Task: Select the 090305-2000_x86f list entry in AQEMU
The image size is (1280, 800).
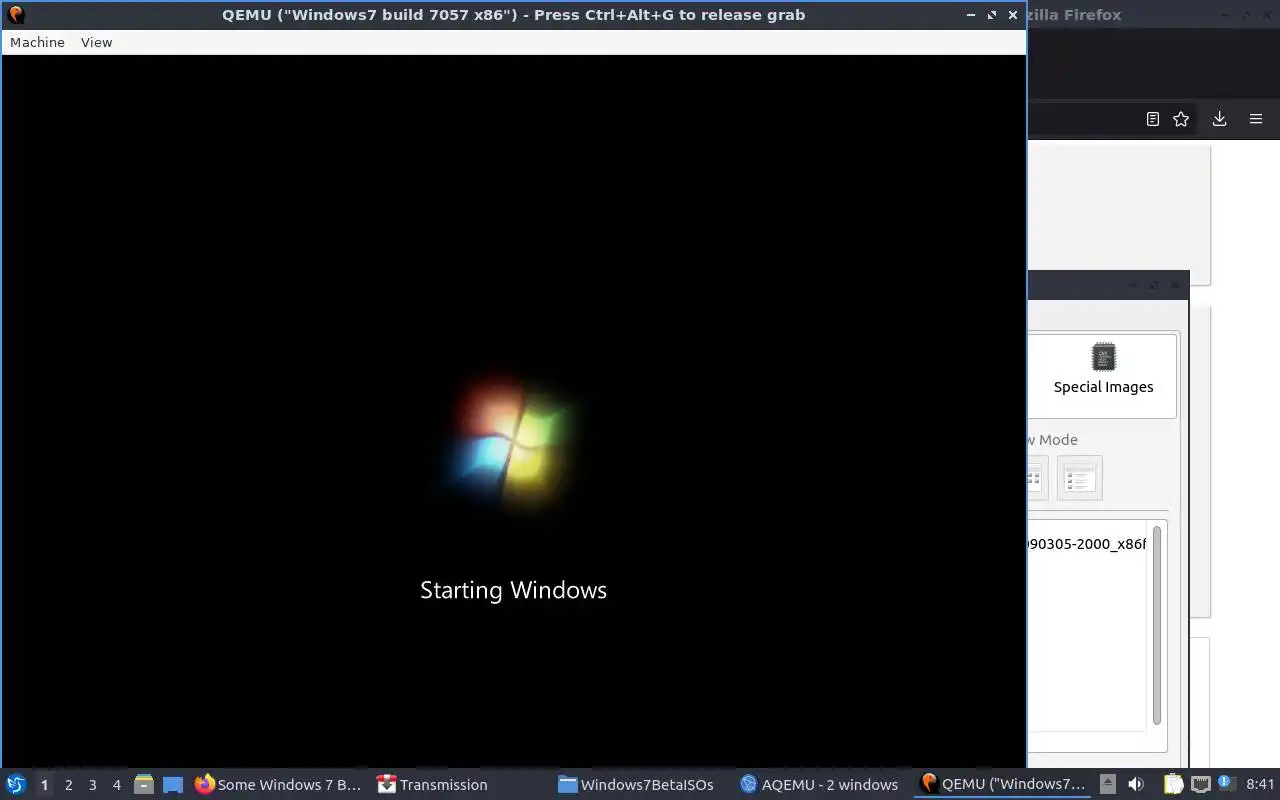Action: (x=1086, y=544)
